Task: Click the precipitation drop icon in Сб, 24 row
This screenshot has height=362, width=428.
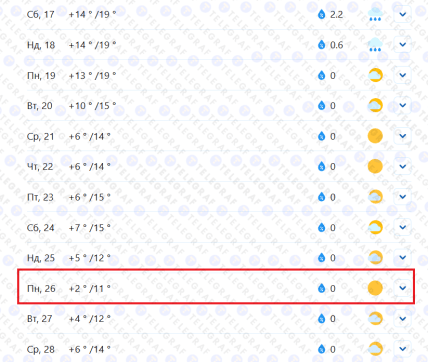Action: point(321,227)
